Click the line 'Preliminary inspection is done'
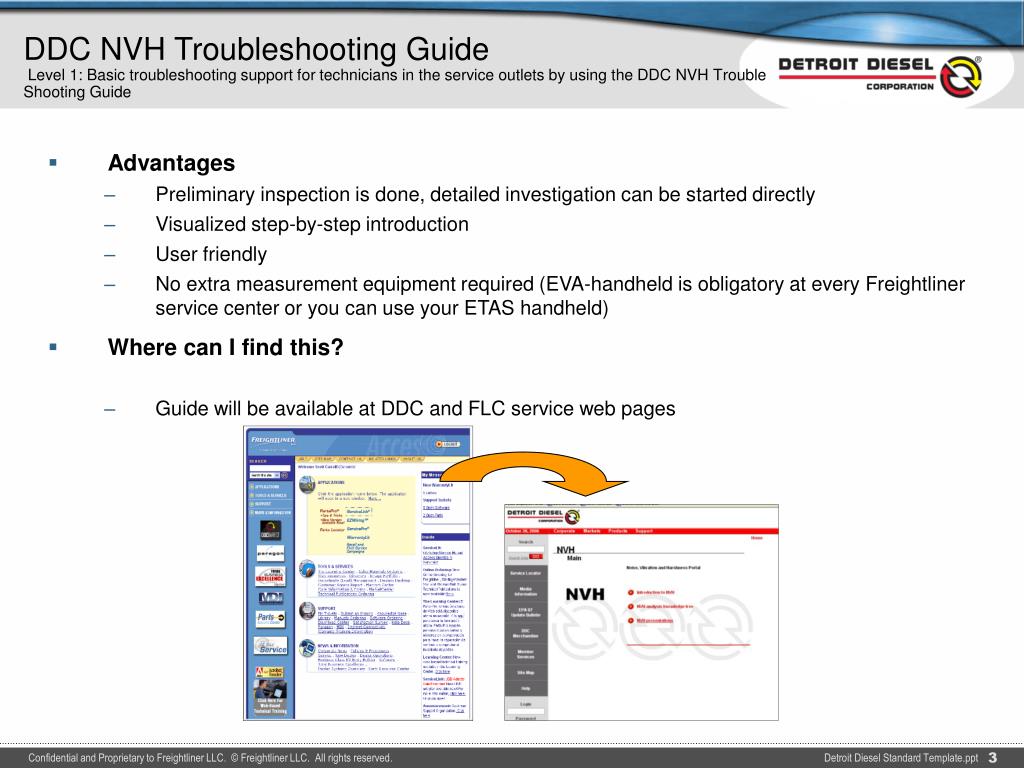 coord(485,195)
